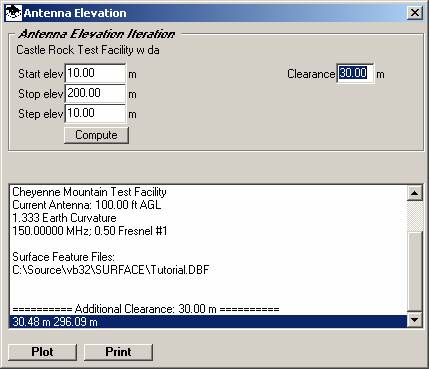Click the Stop elev input field

(x=95, y=93)
